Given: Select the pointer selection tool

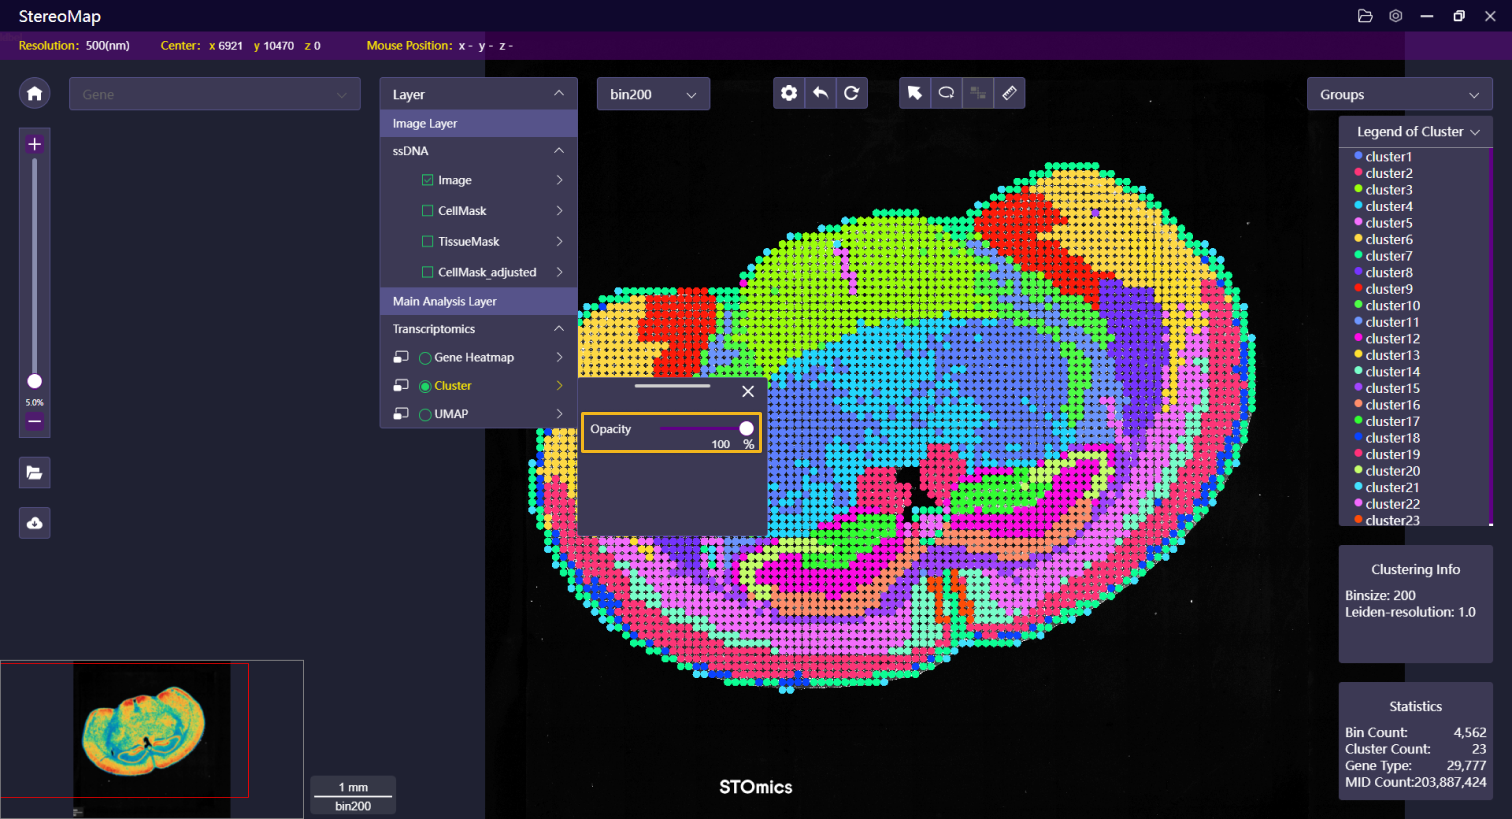Looking at the screenshot, I should point(914,93).
